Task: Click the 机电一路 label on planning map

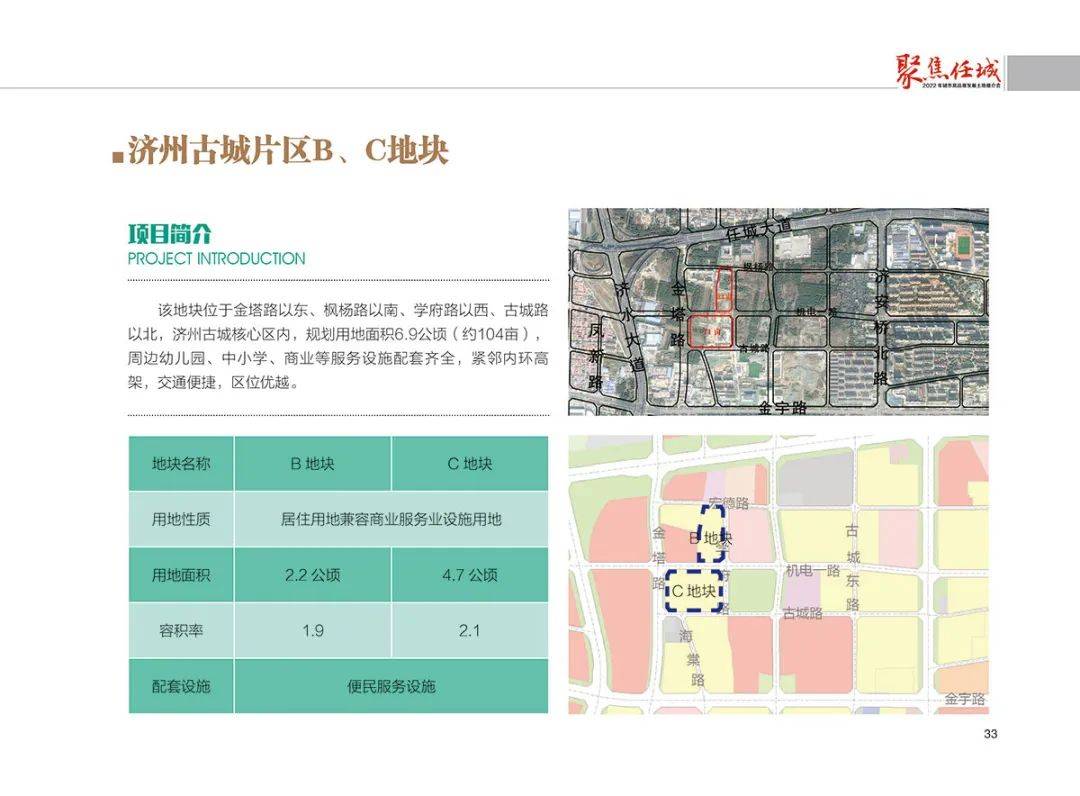Action: click(x=813, y=570)
